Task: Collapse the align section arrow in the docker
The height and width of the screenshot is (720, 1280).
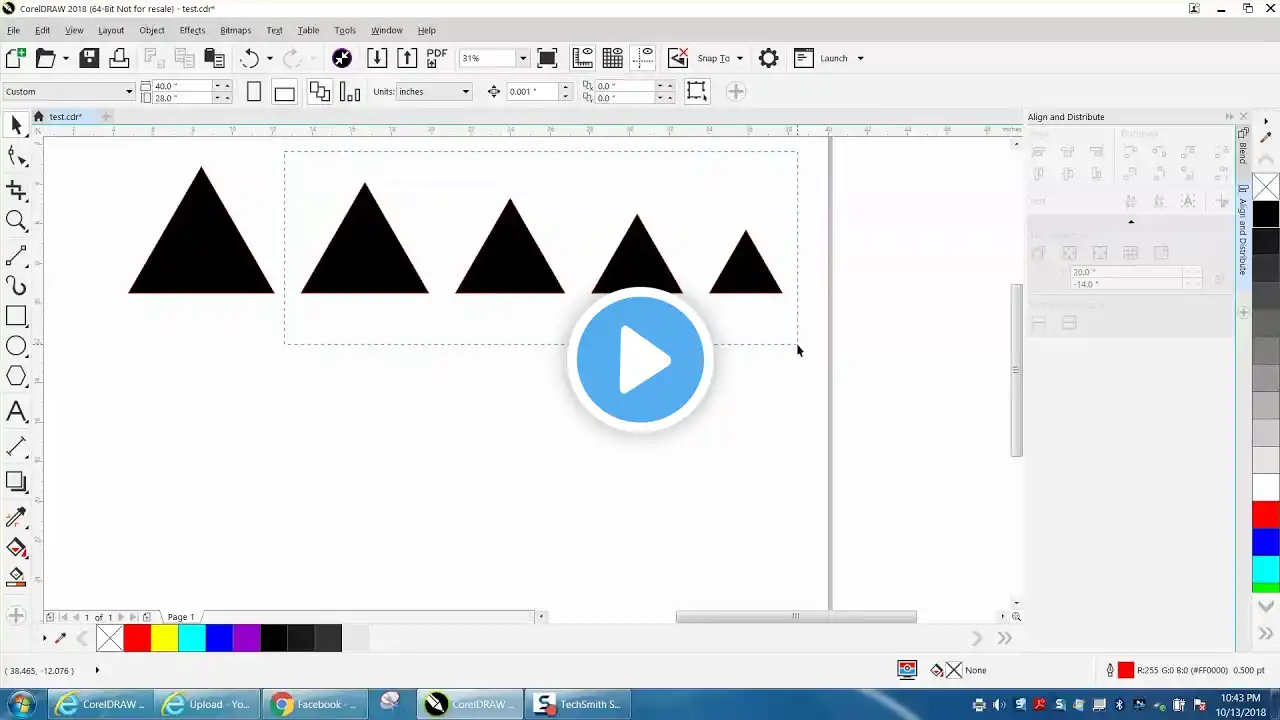Action: click(x=1131, y=221)
